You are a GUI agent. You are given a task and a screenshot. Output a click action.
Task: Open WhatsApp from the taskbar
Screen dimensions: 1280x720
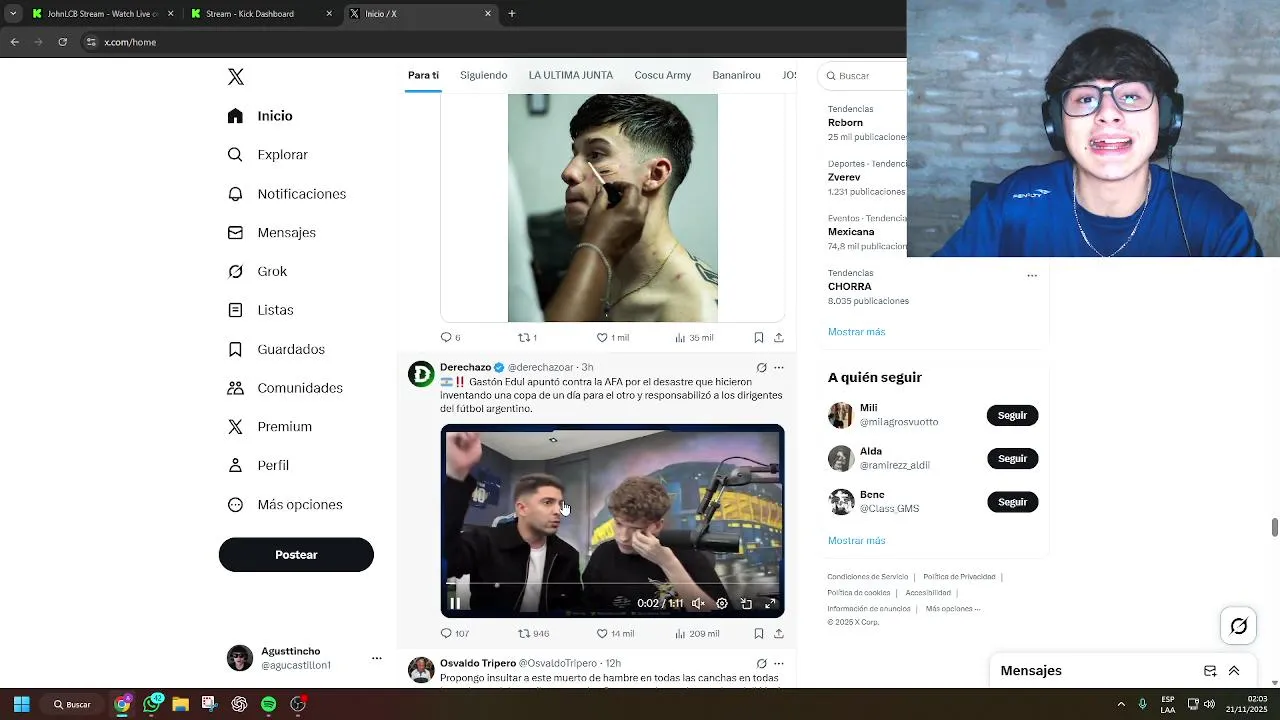(152, 704)
